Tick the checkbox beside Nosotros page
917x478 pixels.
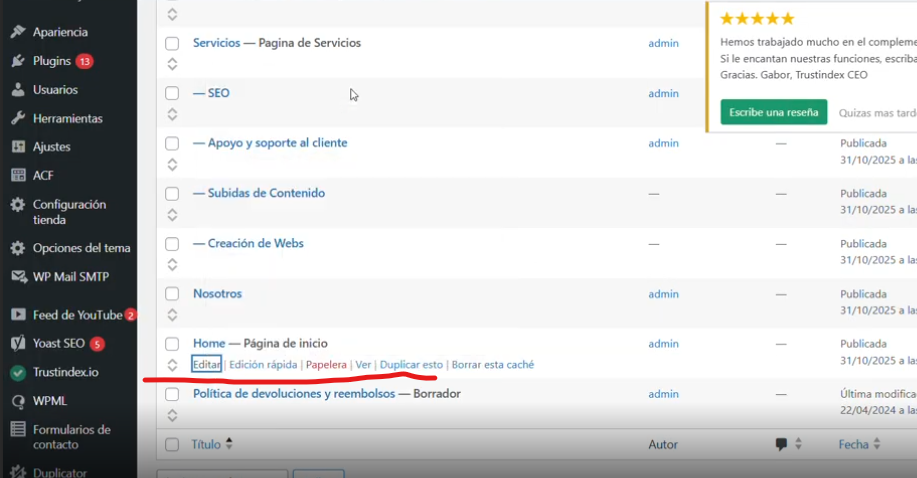172,295
